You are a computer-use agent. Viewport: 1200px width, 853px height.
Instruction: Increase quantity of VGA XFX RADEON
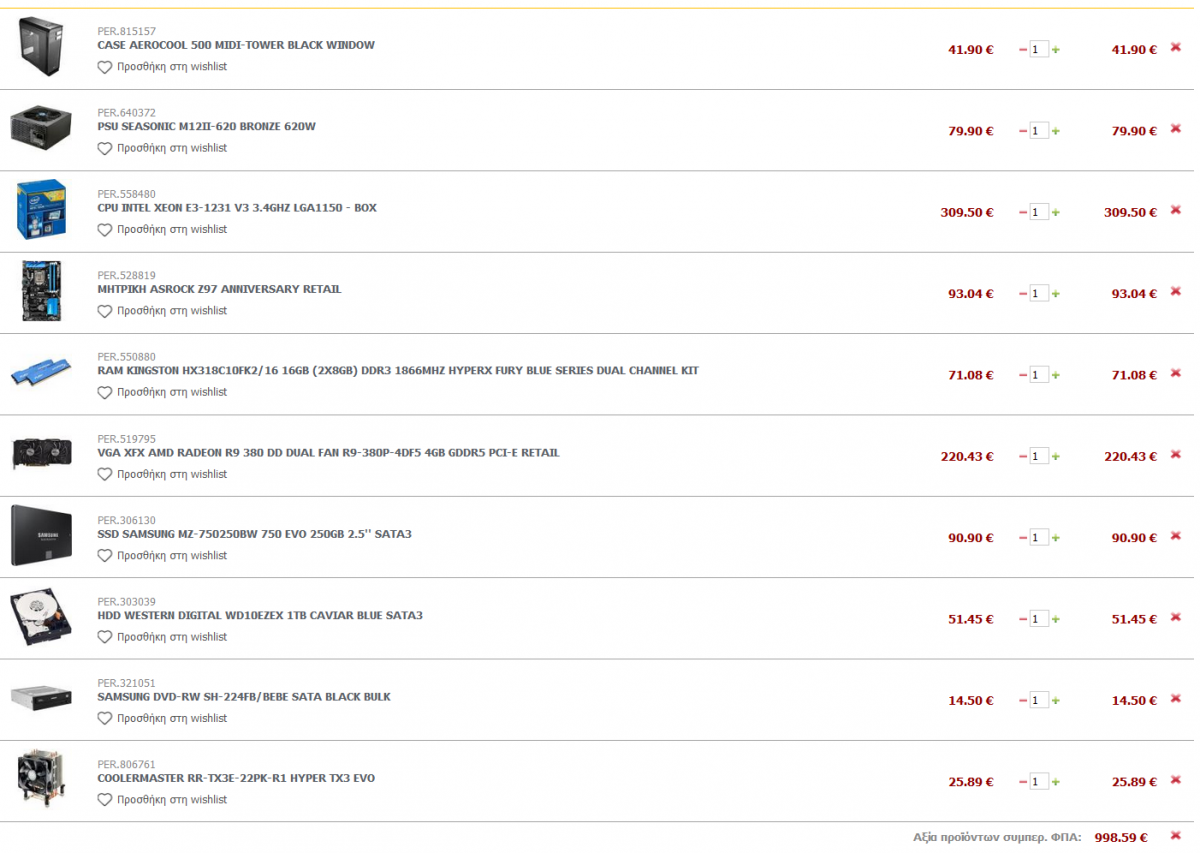click(1056, 457)
